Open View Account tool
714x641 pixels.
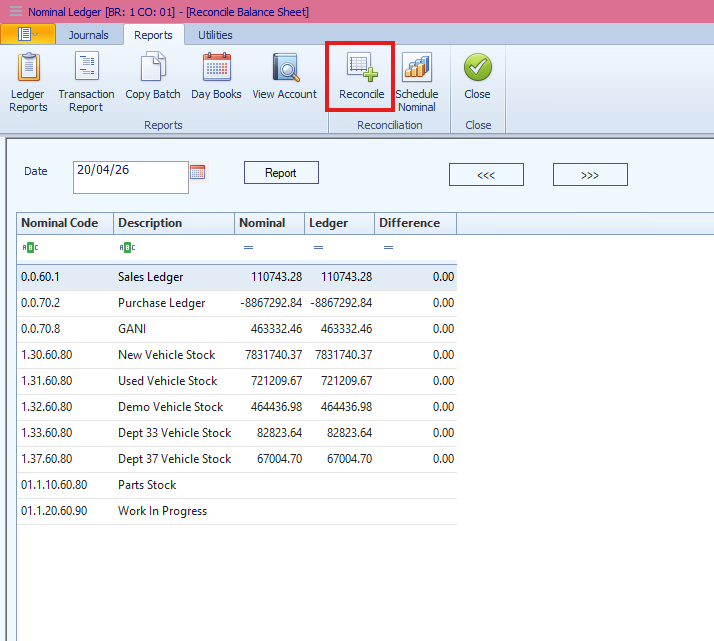pyautogui.click(x=285, y=76)
